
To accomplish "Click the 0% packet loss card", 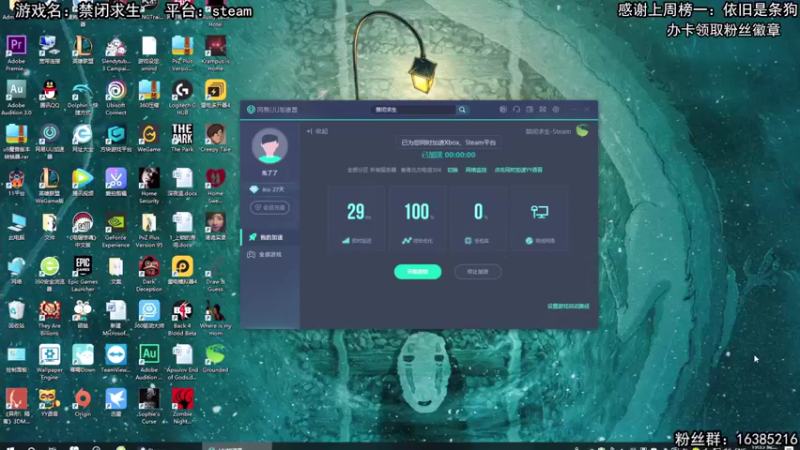I will tap(478, 218).
